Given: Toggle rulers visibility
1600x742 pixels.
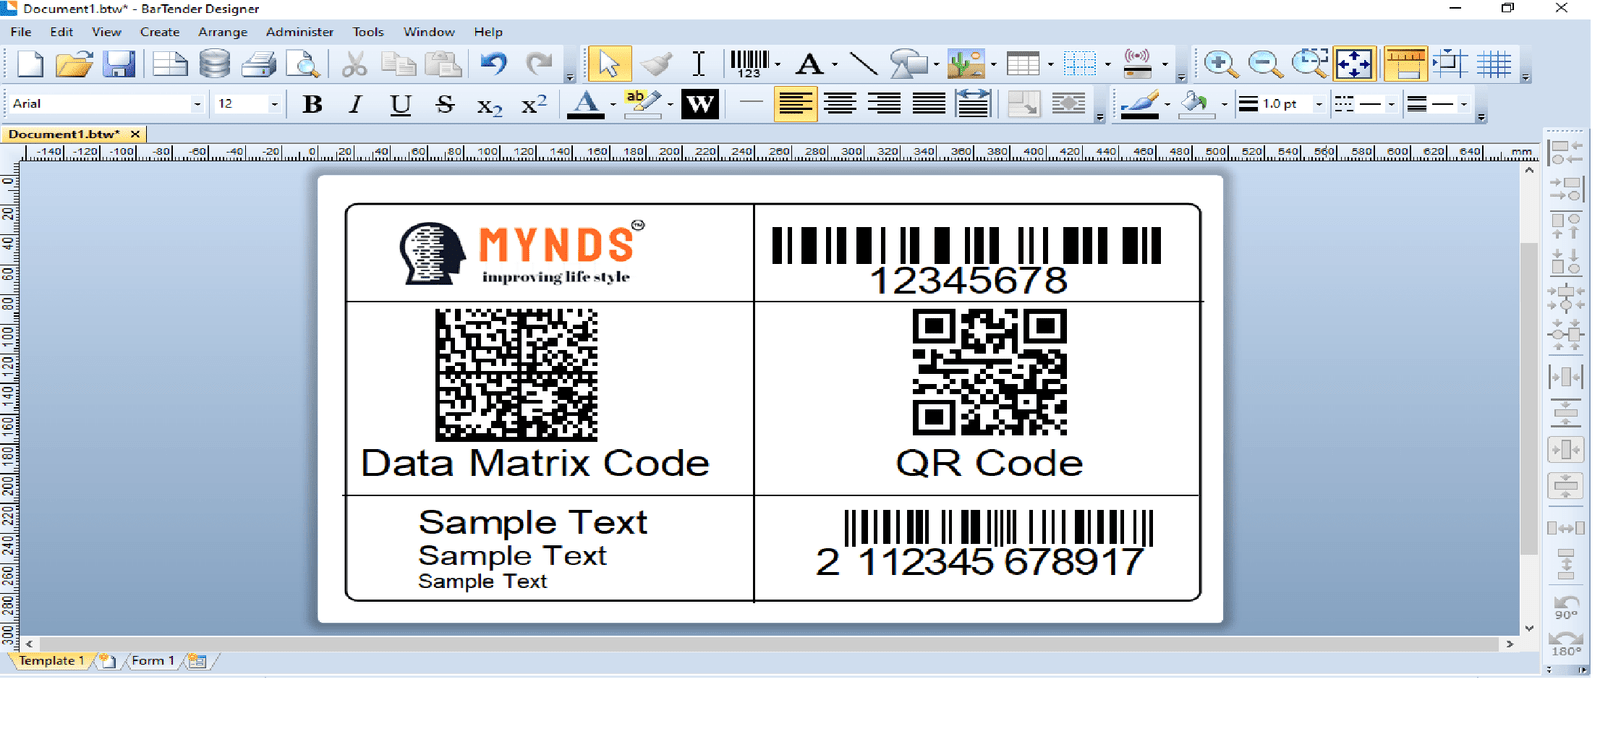Looking at the screenshot, I should point(1404,64).
